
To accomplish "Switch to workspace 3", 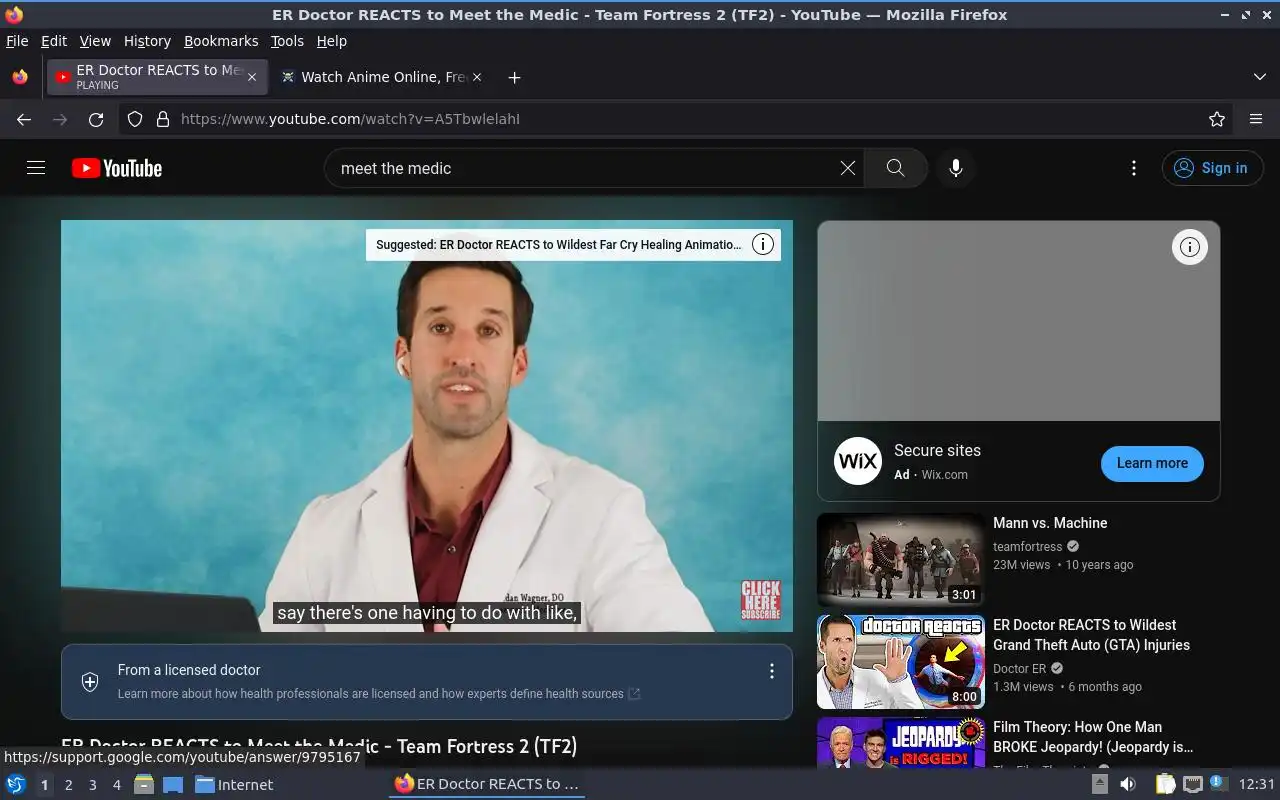I will point(93,785).
